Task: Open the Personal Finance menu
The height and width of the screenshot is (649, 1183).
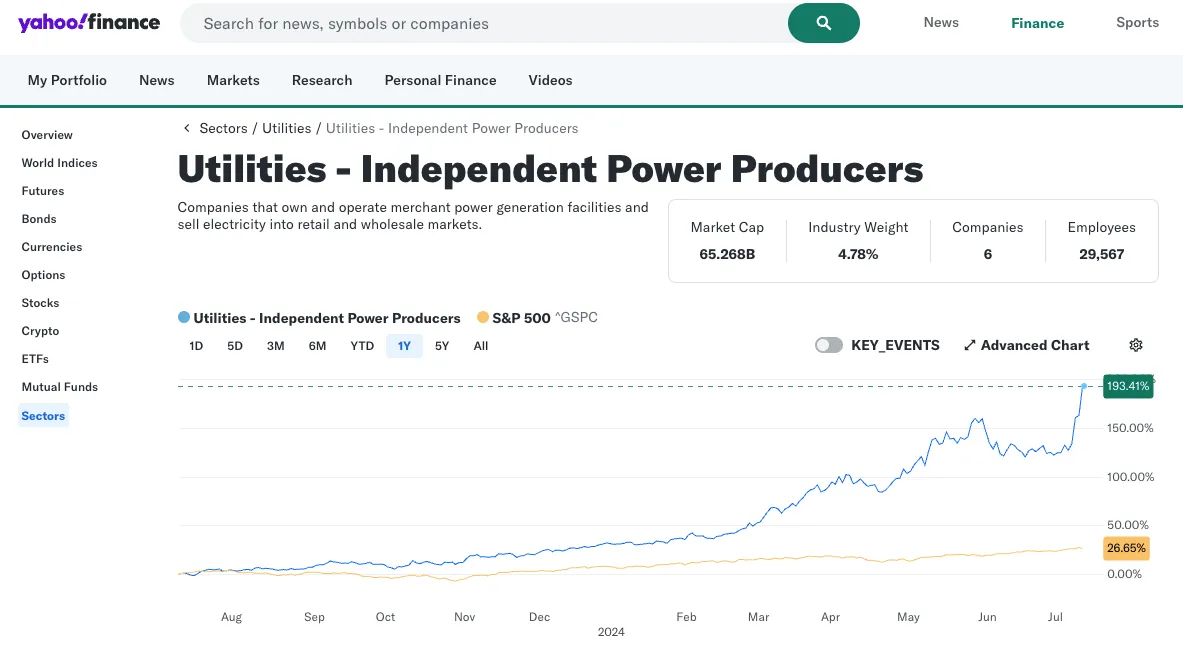Action: click(441, 80)
